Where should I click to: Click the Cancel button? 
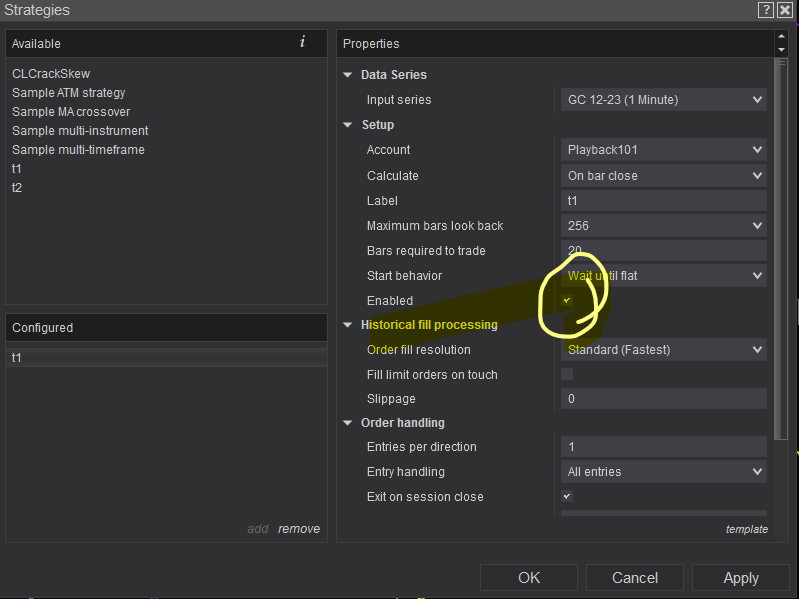[635, 578]
